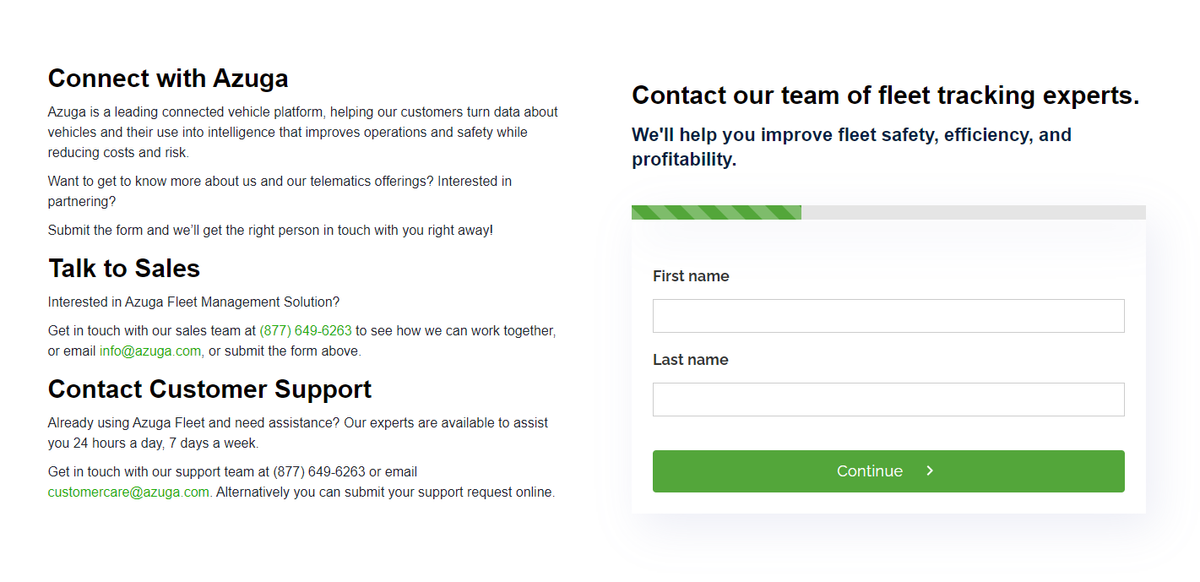Click the arrow icon in Continue button
Screen dimensions: 1200x582
930,471
